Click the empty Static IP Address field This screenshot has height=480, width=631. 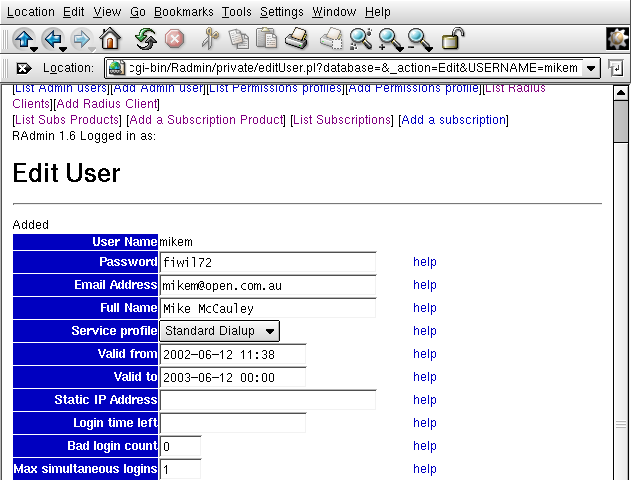268,400
